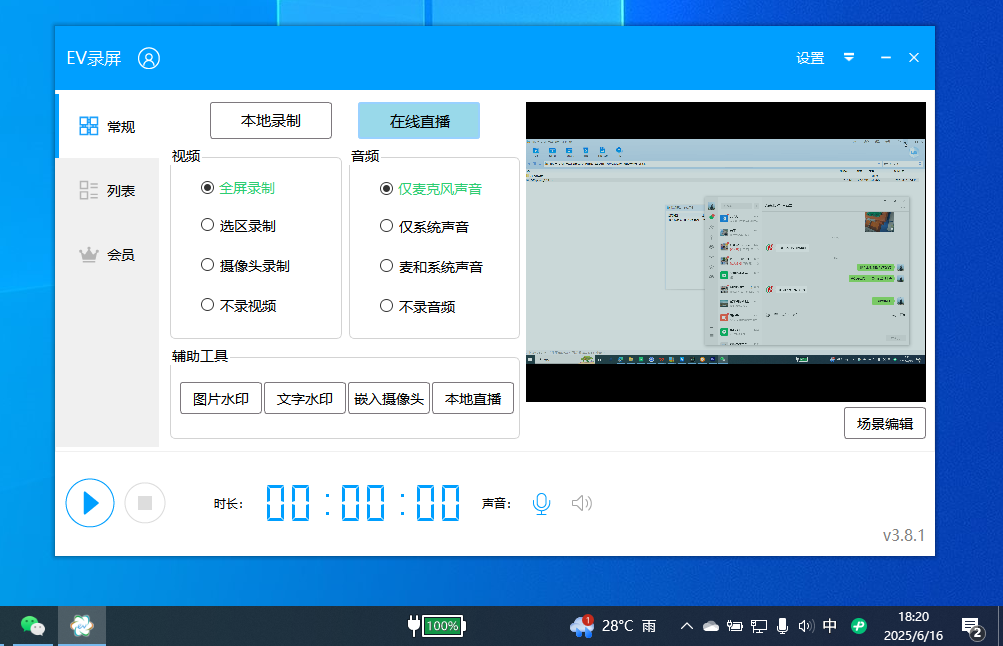Choose 摄像头录制 video option

point(245,265)
